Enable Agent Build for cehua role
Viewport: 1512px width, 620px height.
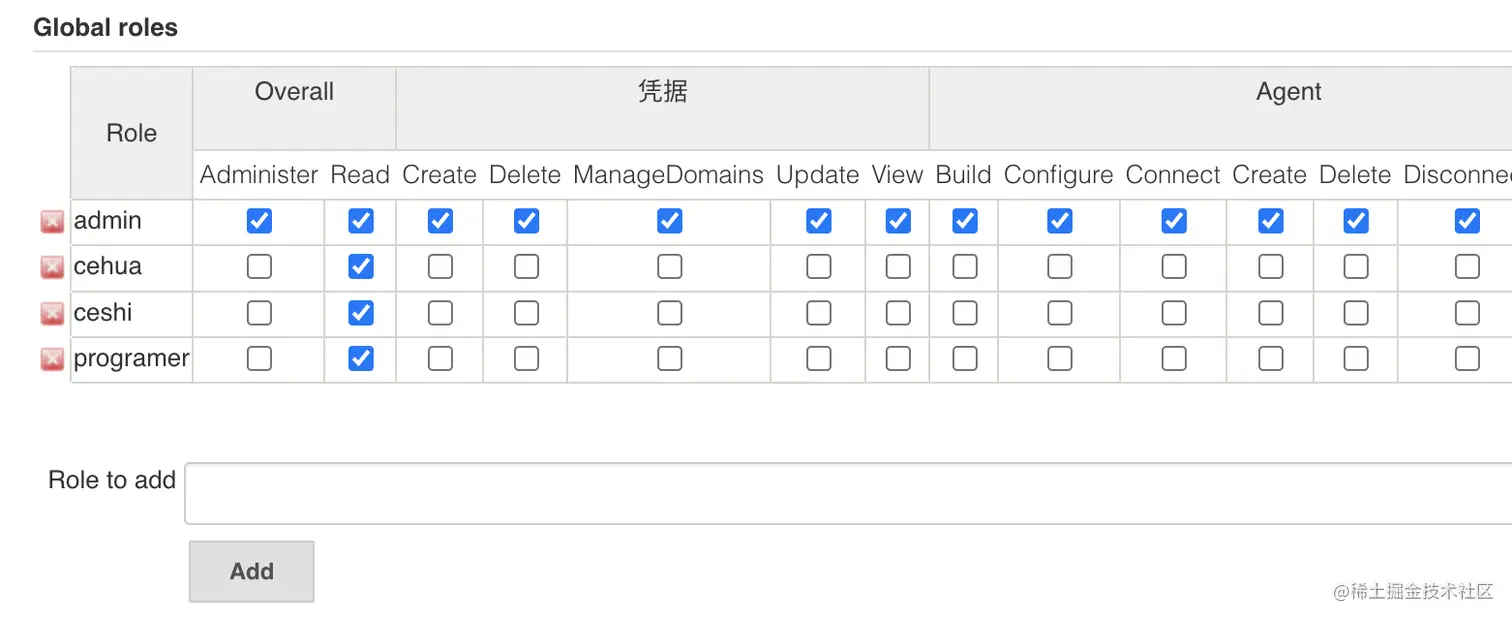(965, 267)
